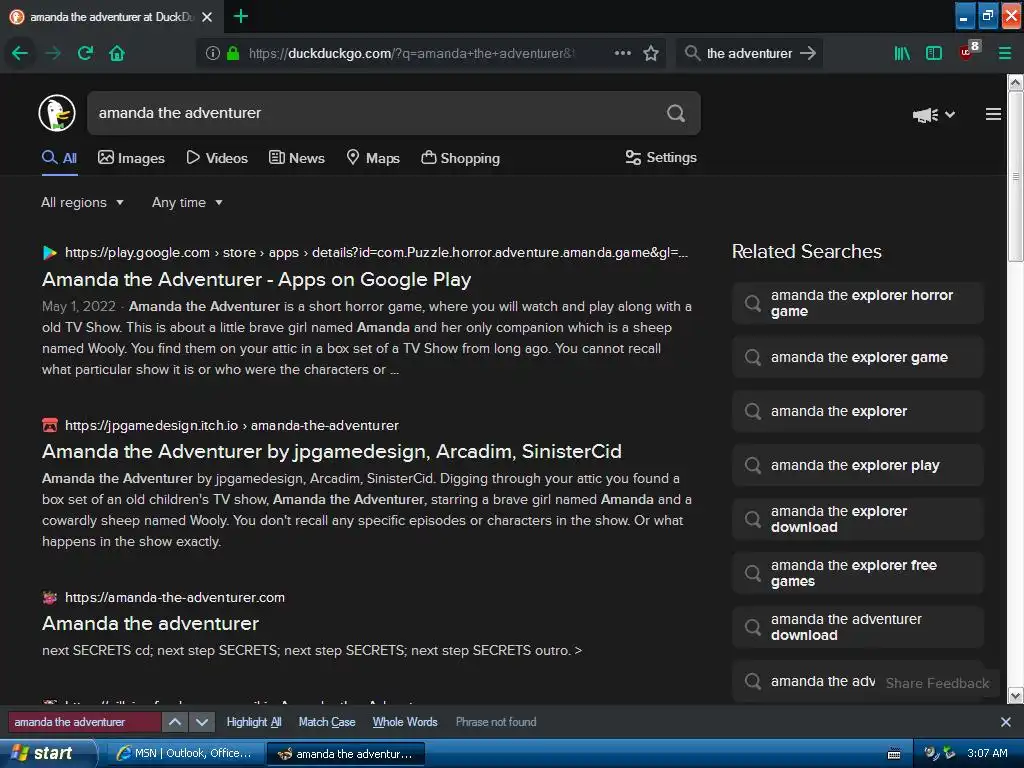Search related 'amanda the explorer download'
Screen dimensions: 1024x768
(x=857, y=519)
